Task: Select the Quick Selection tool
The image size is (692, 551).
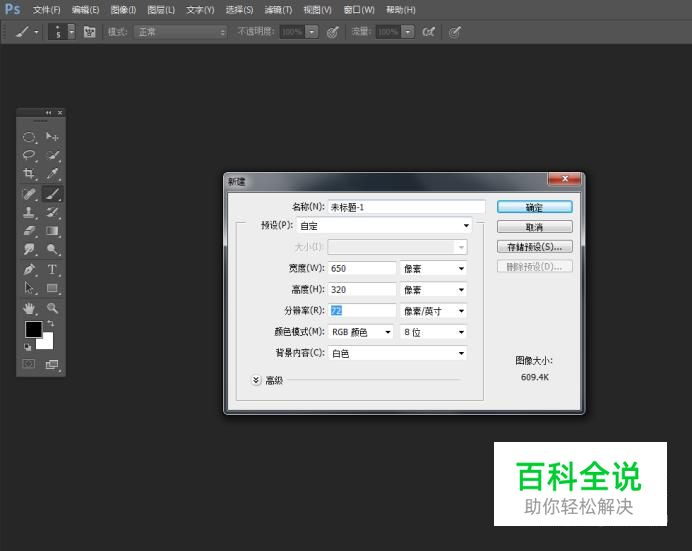Action: click(x=52, y=155)
